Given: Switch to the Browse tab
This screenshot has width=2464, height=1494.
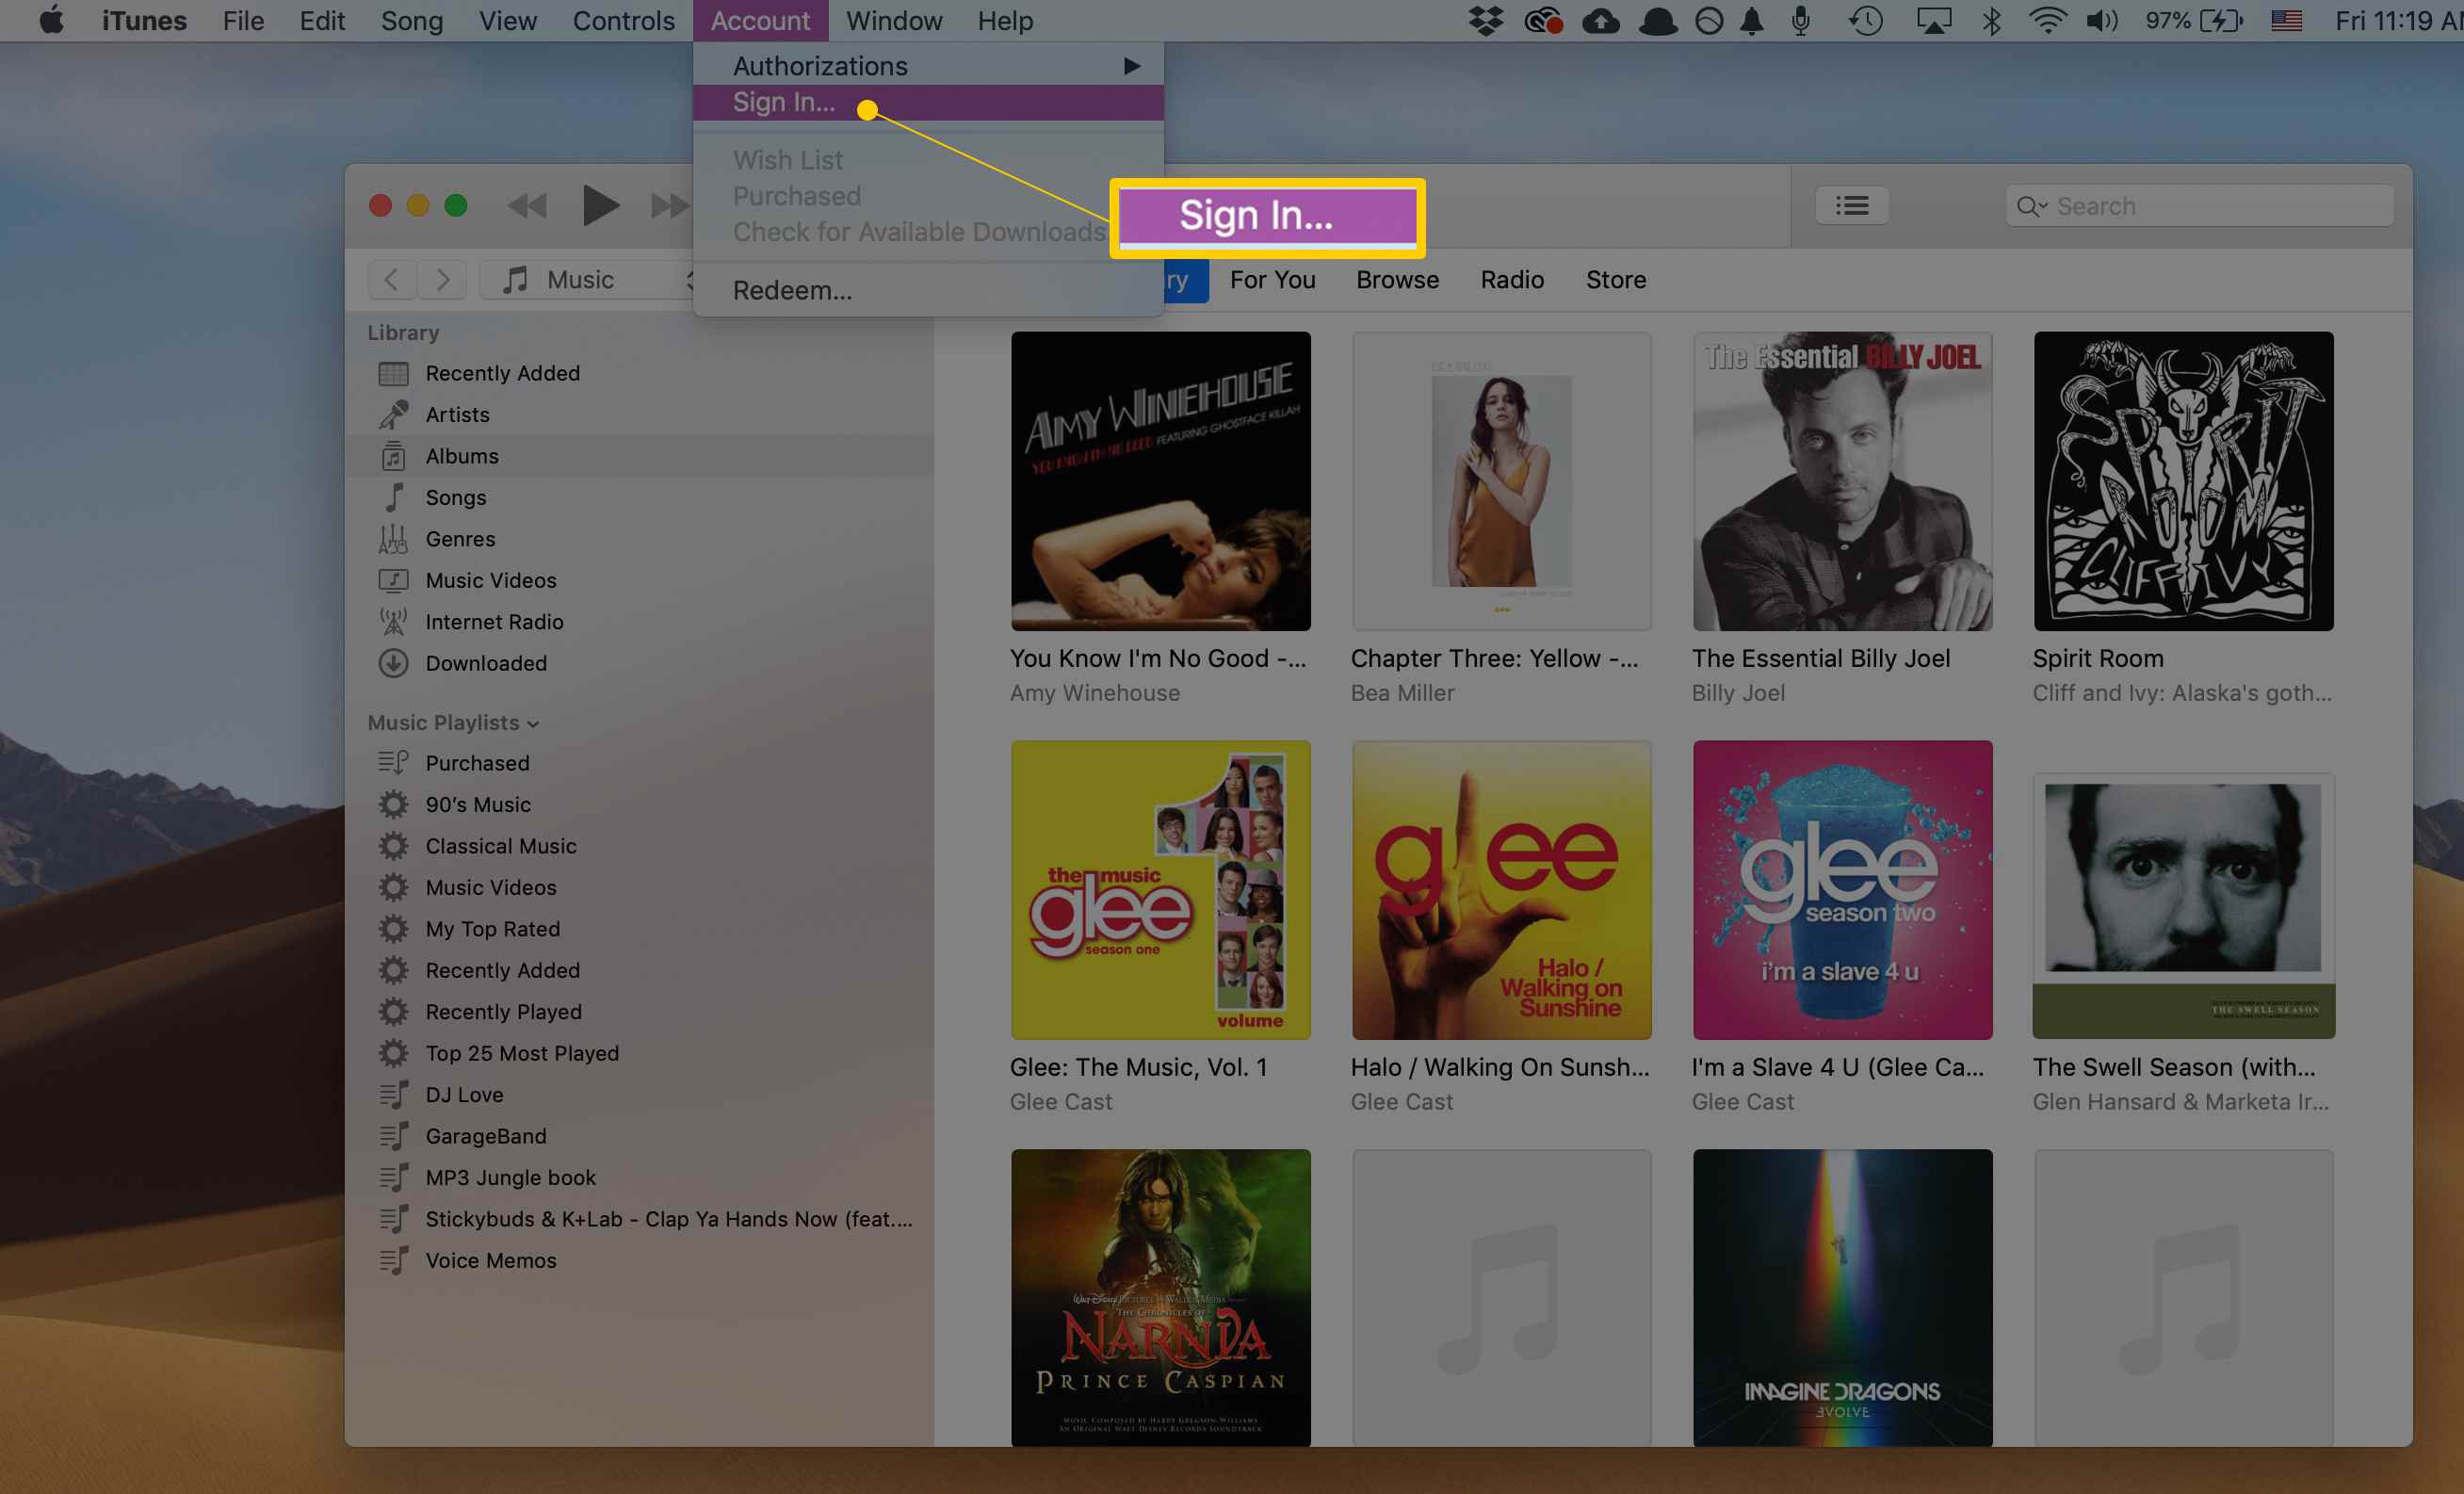Looking at the screenshot, I should 1397,280.
